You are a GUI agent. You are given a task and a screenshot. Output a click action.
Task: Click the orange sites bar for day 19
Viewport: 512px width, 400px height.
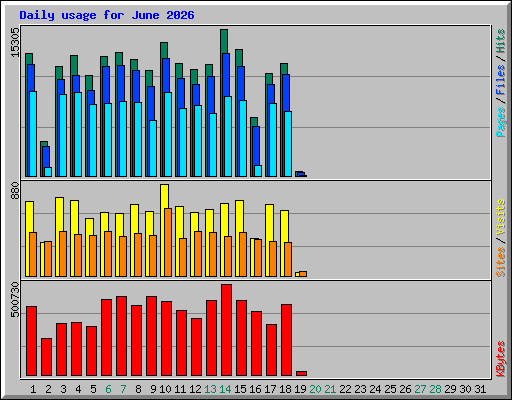click(303, 274)
